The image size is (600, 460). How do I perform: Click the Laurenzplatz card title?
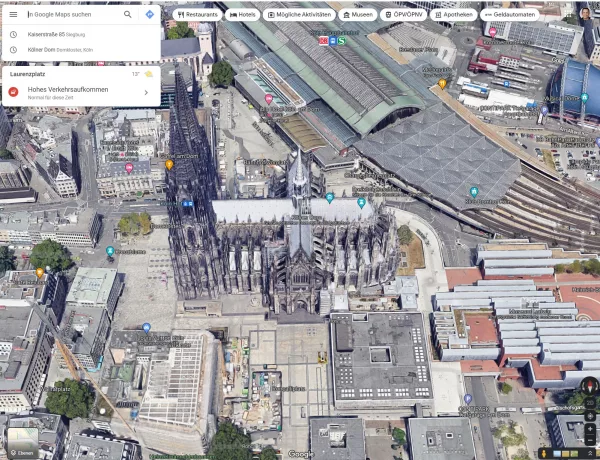pos(28,74)
